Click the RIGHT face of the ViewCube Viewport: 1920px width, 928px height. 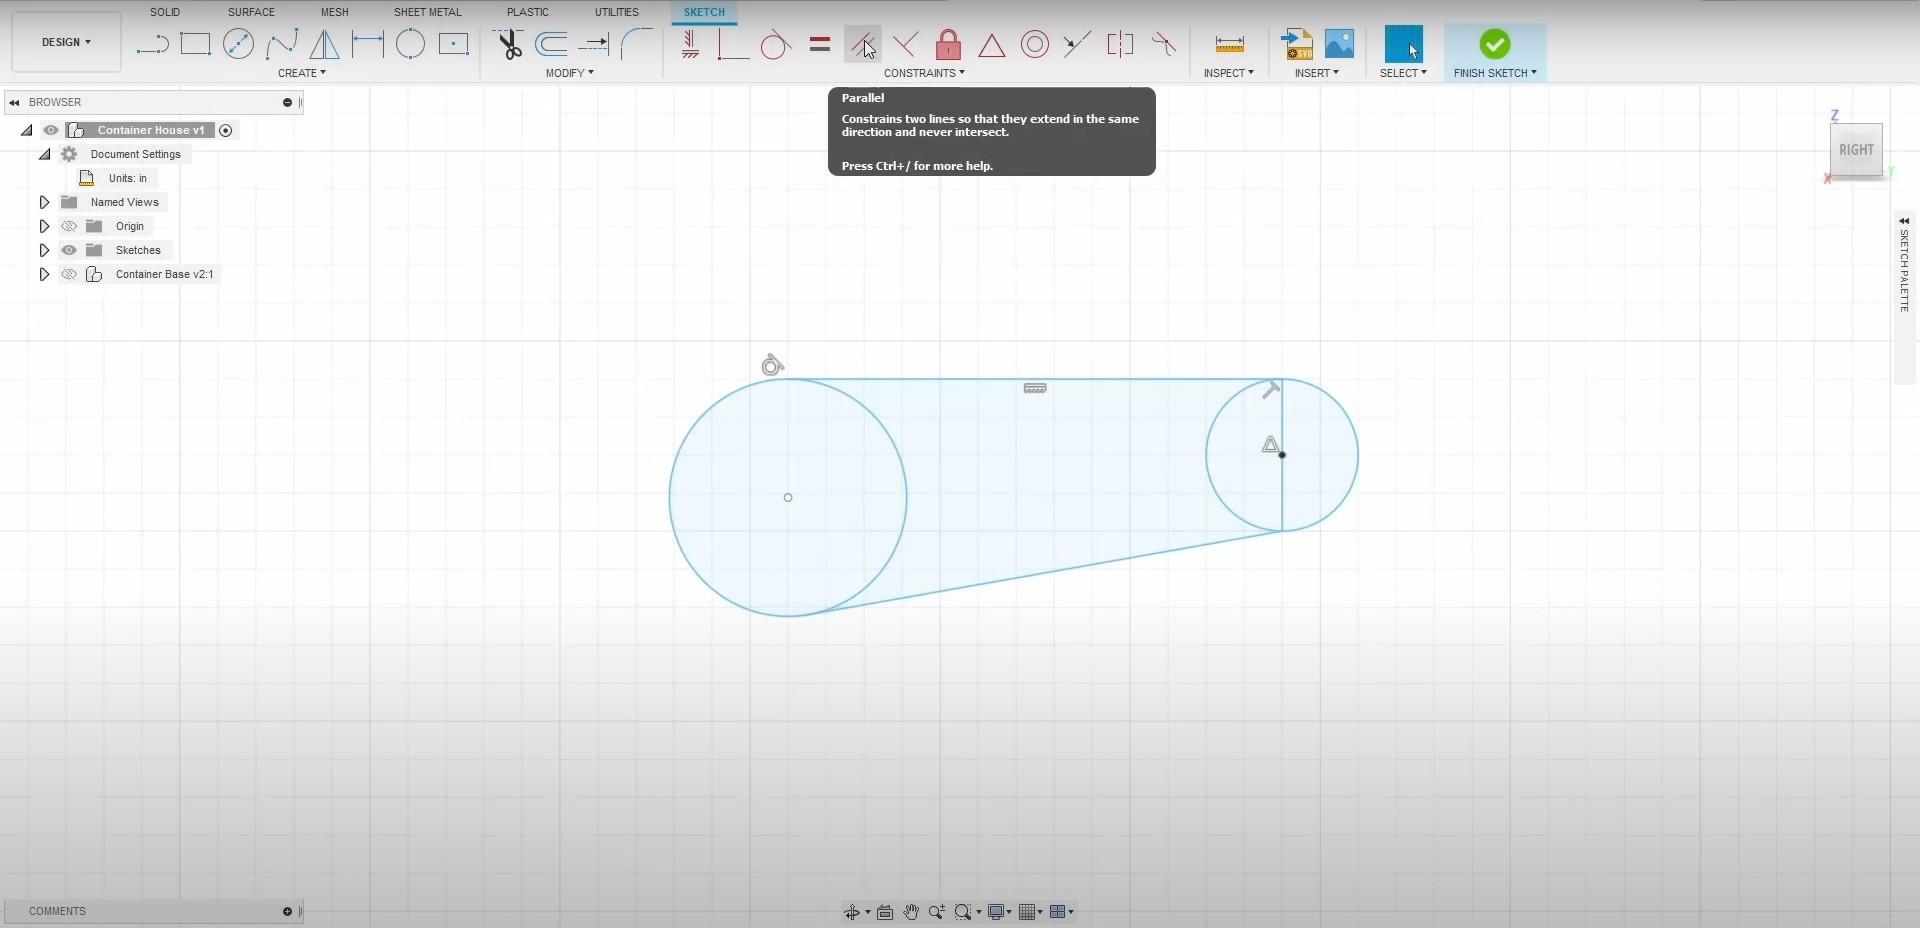(1856, 150)
